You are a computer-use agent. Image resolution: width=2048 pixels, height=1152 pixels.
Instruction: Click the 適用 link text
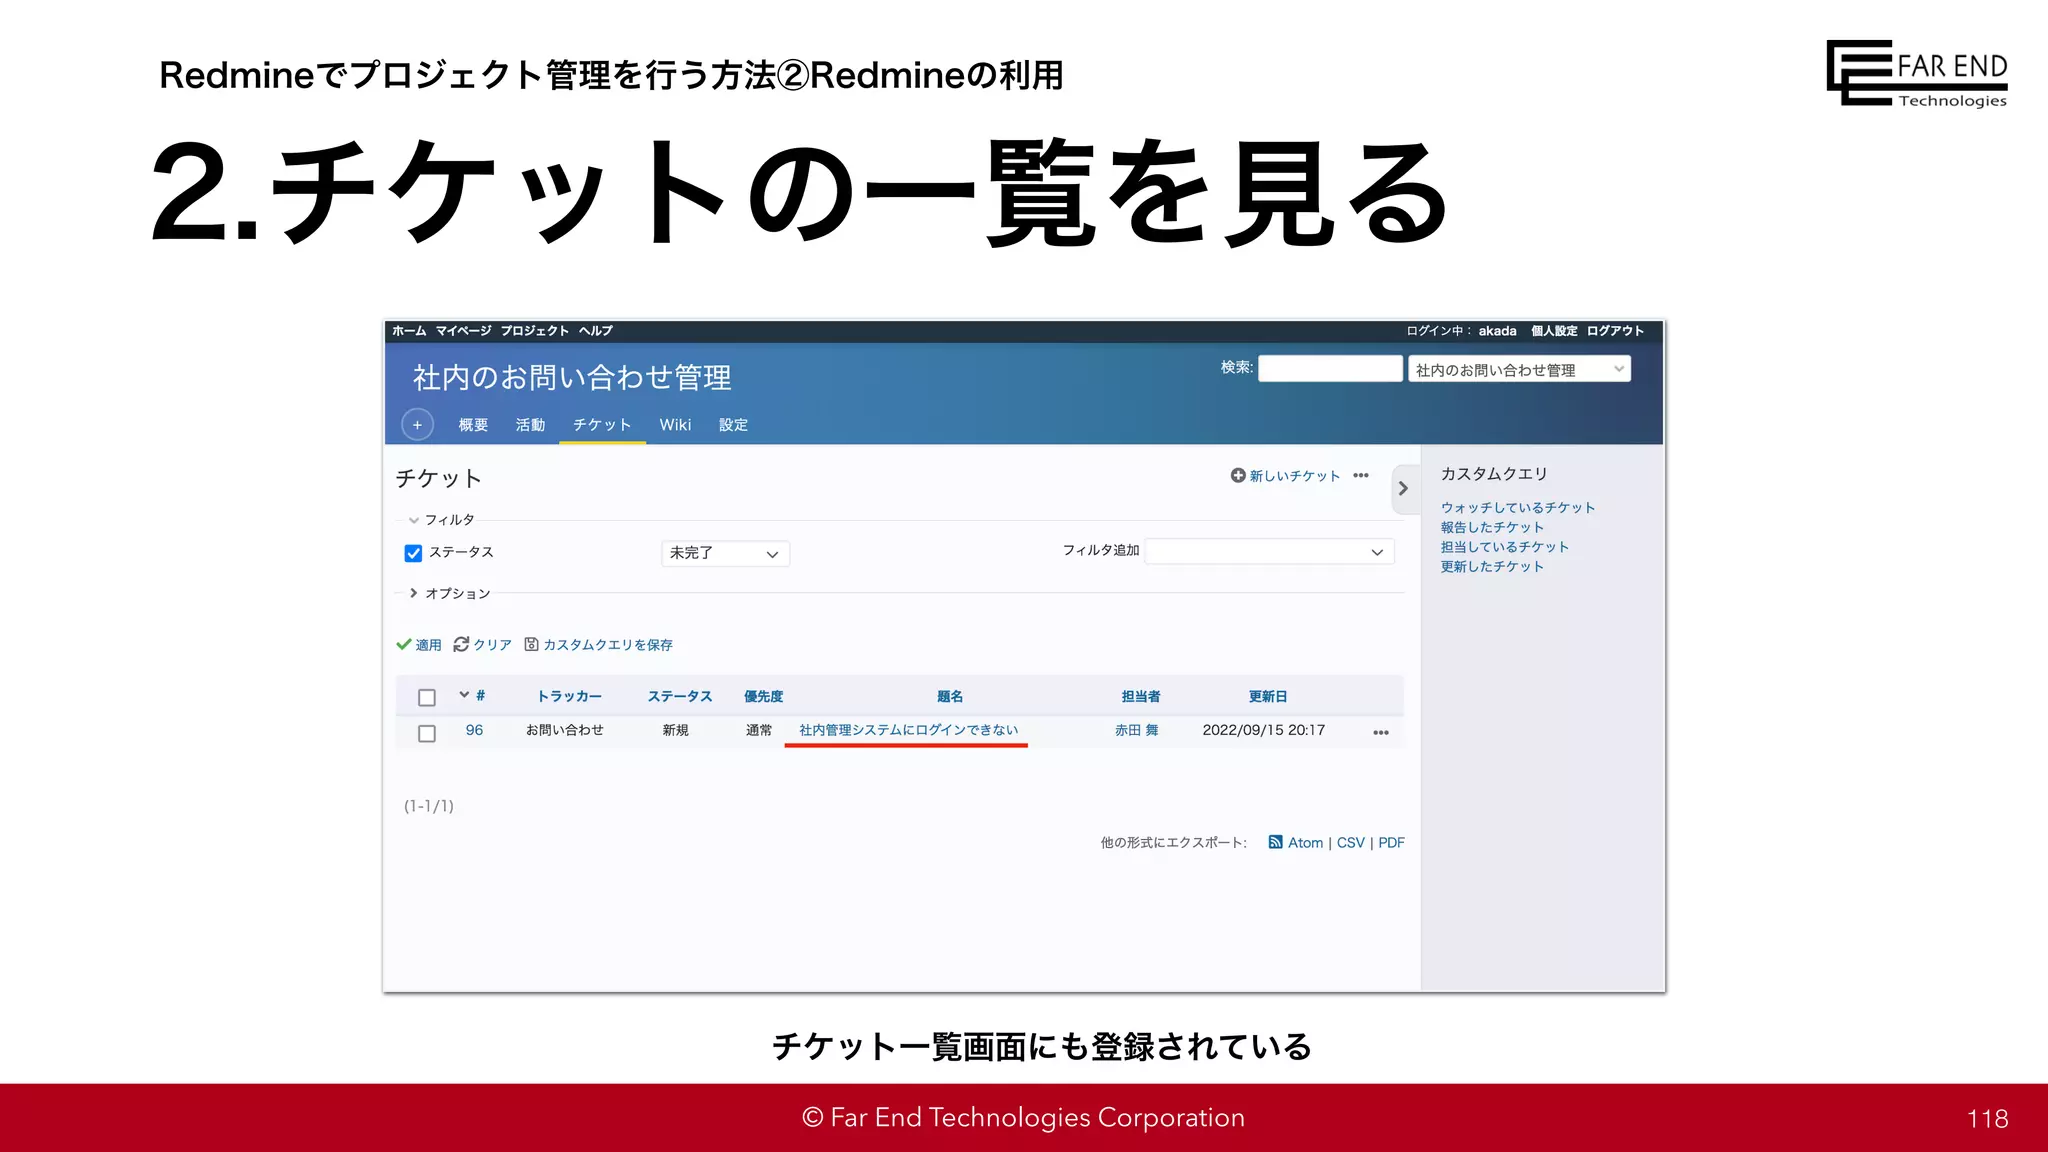pyautogui.click(x=428, y=645)
